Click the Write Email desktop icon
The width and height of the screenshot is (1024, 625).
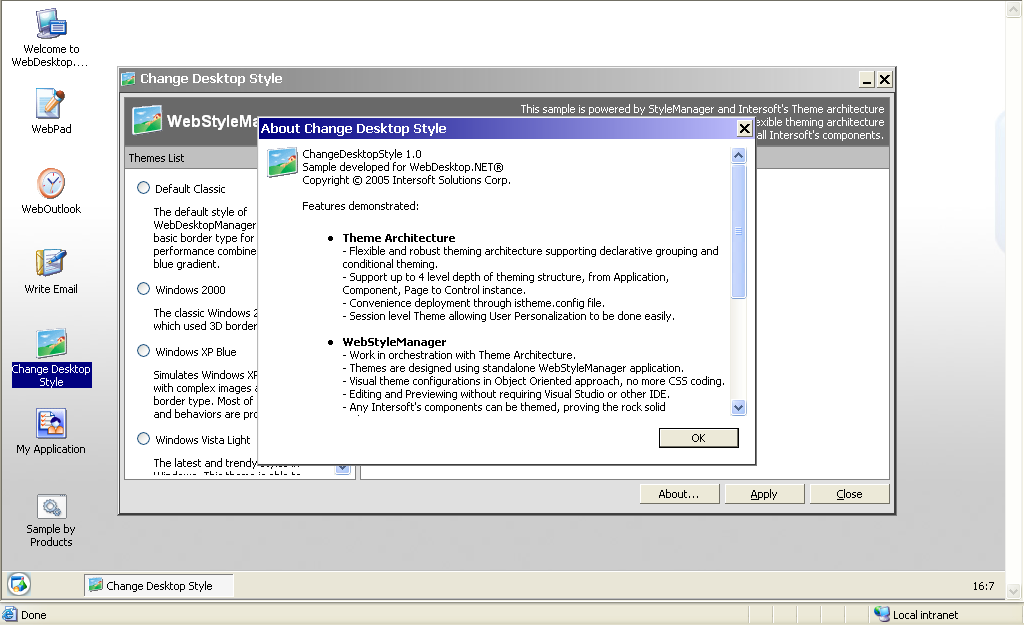pos(51,263)
